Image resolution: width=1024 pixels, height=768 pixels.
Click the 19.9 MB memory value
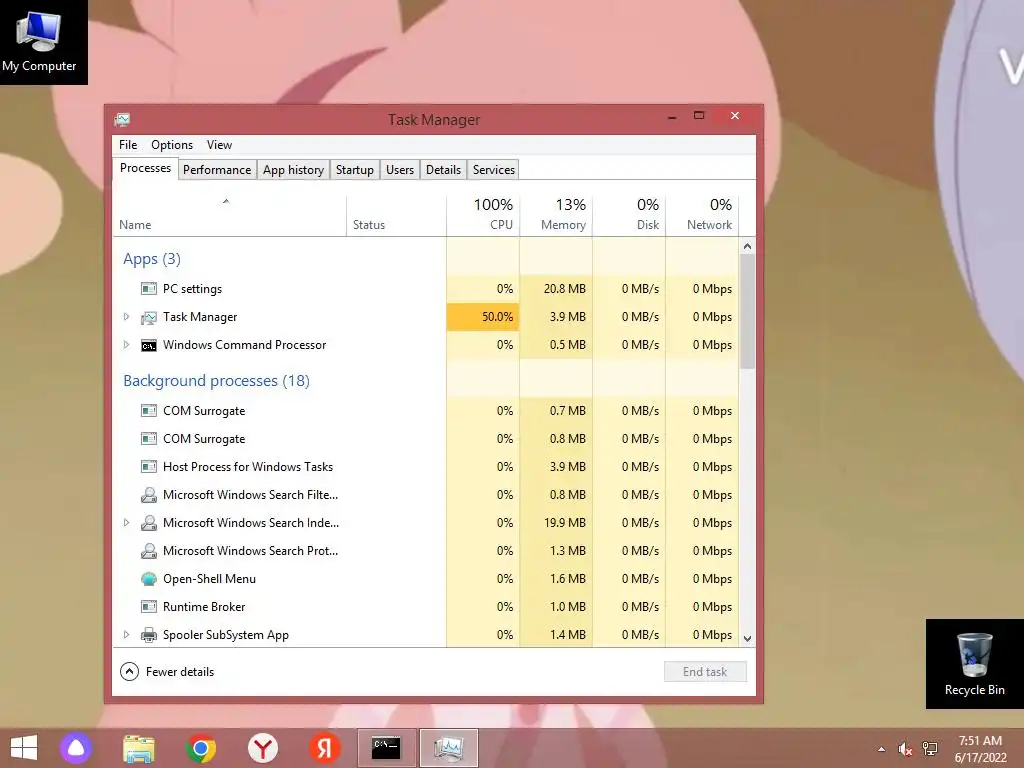coord(564,522)
